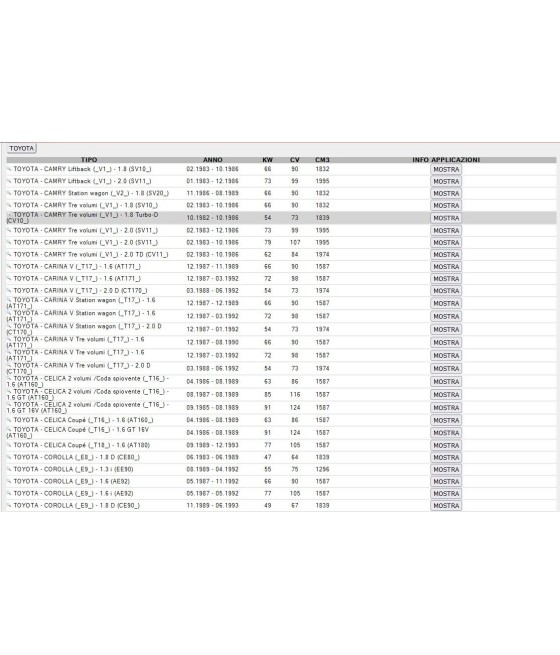This screenshot has height=655, width=560.
Task: Click the INFO APPLICAZIONI column header
Action: (x=446, y=160)
